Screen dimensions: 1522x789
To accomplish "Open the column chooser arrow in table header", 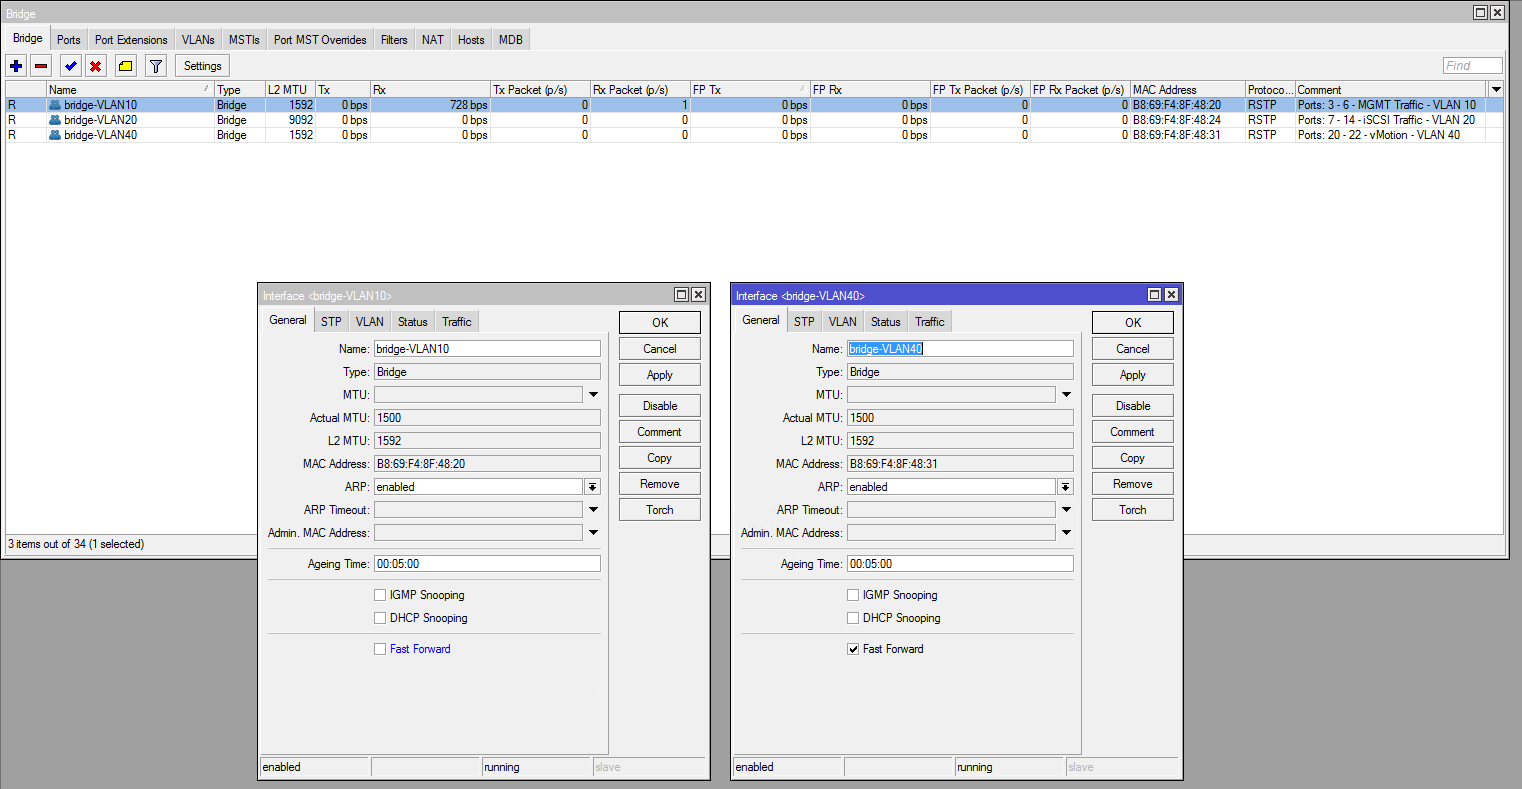I will pyautogui.click(x=1496, y=89).
